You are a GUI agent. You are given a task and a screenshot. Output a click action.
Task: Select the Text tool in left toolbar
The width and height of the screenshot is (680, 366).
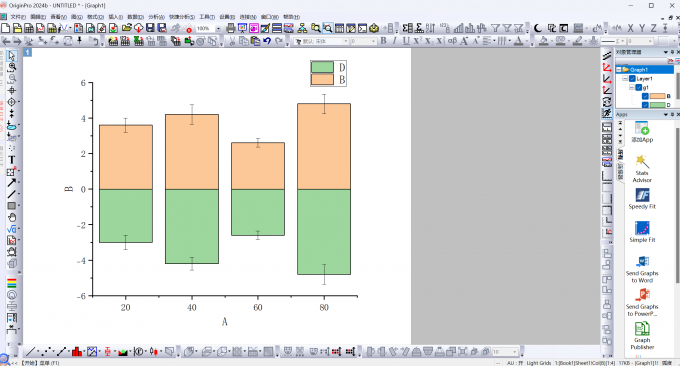[12, 160]
